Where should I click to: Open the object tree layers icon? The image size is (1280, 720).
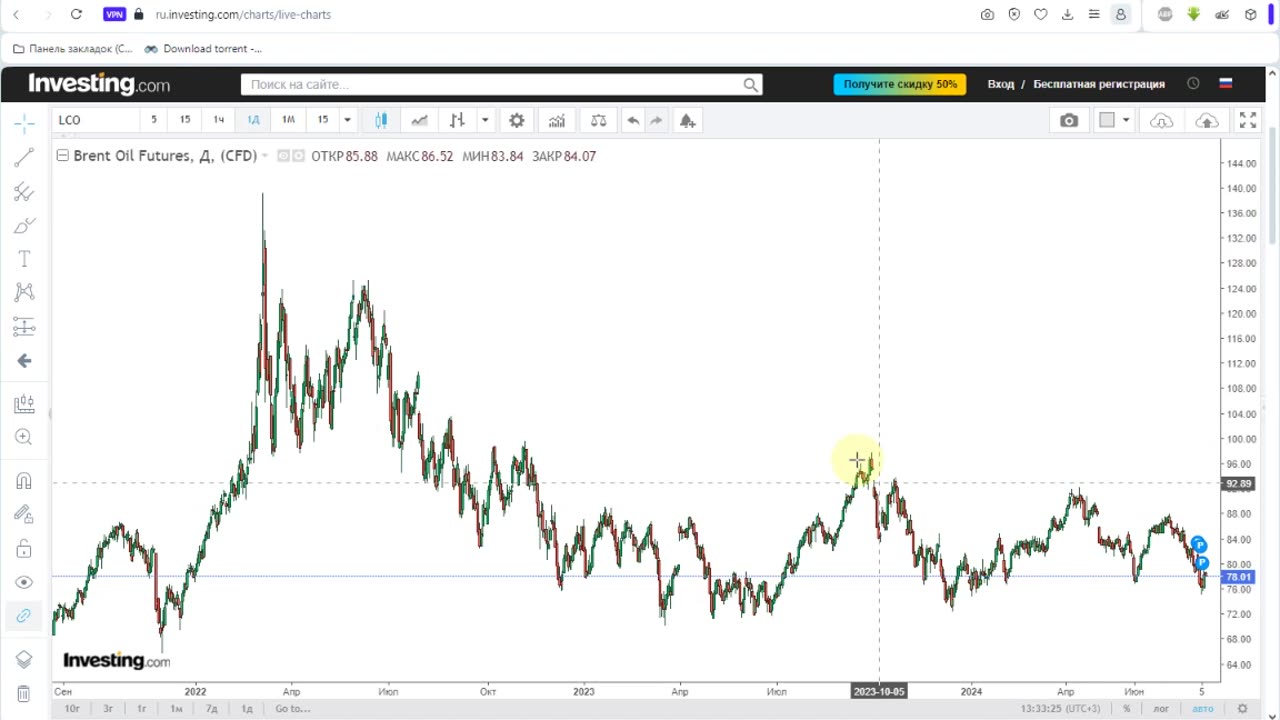(24, 660)
